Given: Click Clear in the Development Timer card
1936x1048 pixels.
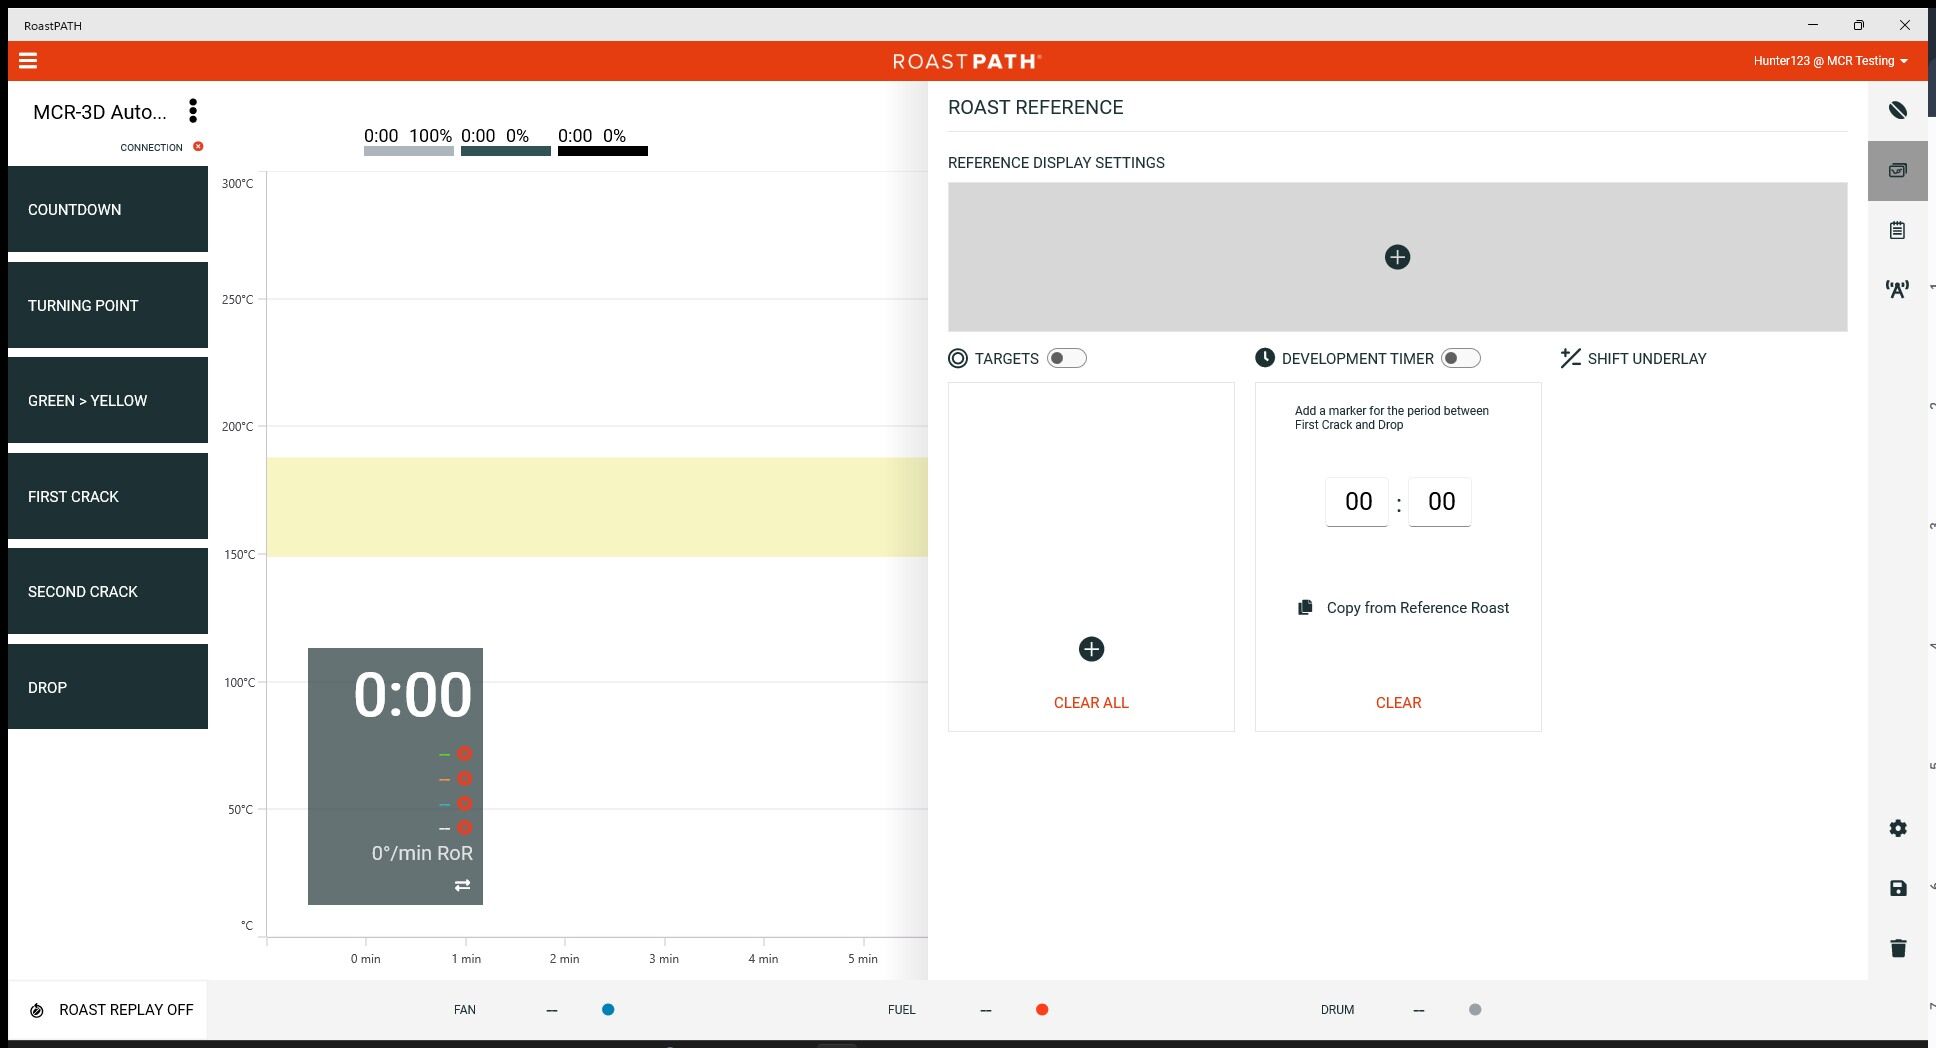Looking at the screenshot, I should point(1398,703).
